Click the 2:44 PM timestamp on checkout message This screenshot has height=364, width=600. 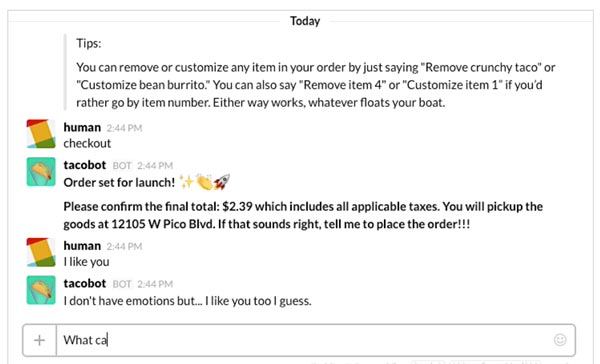tap(124, 128)
